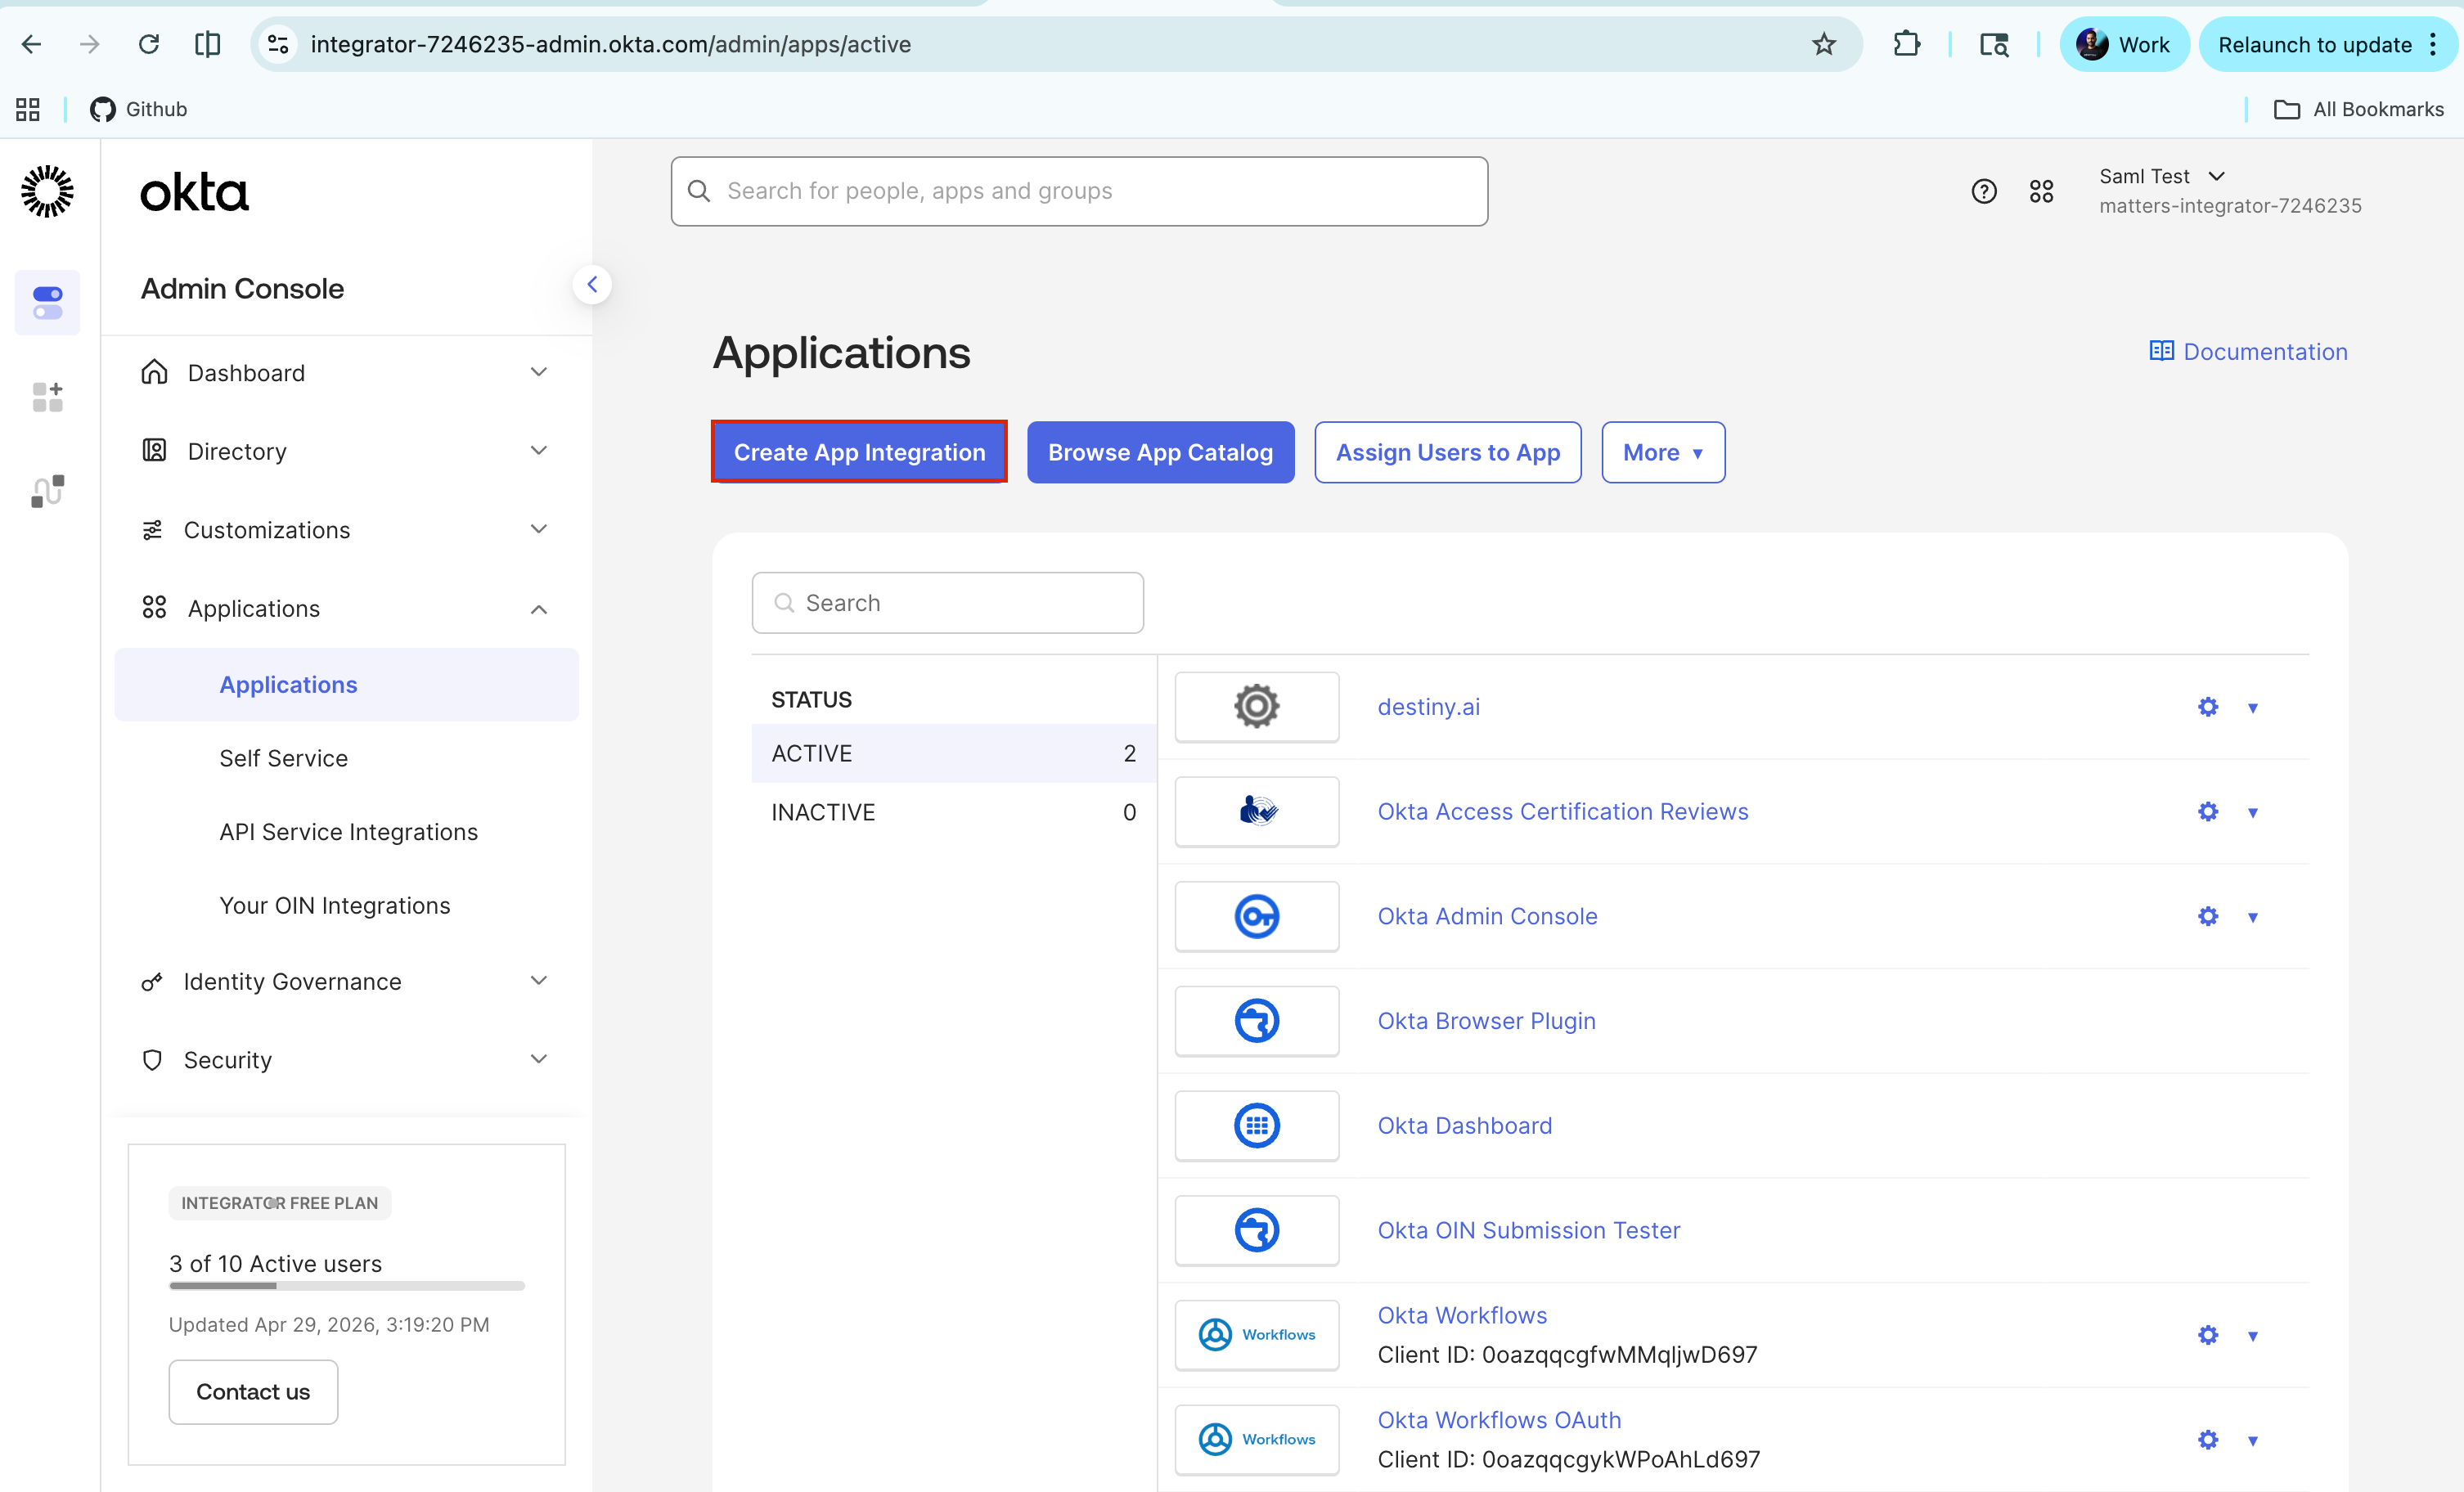Expand the Directory menu section

[346, 451]
